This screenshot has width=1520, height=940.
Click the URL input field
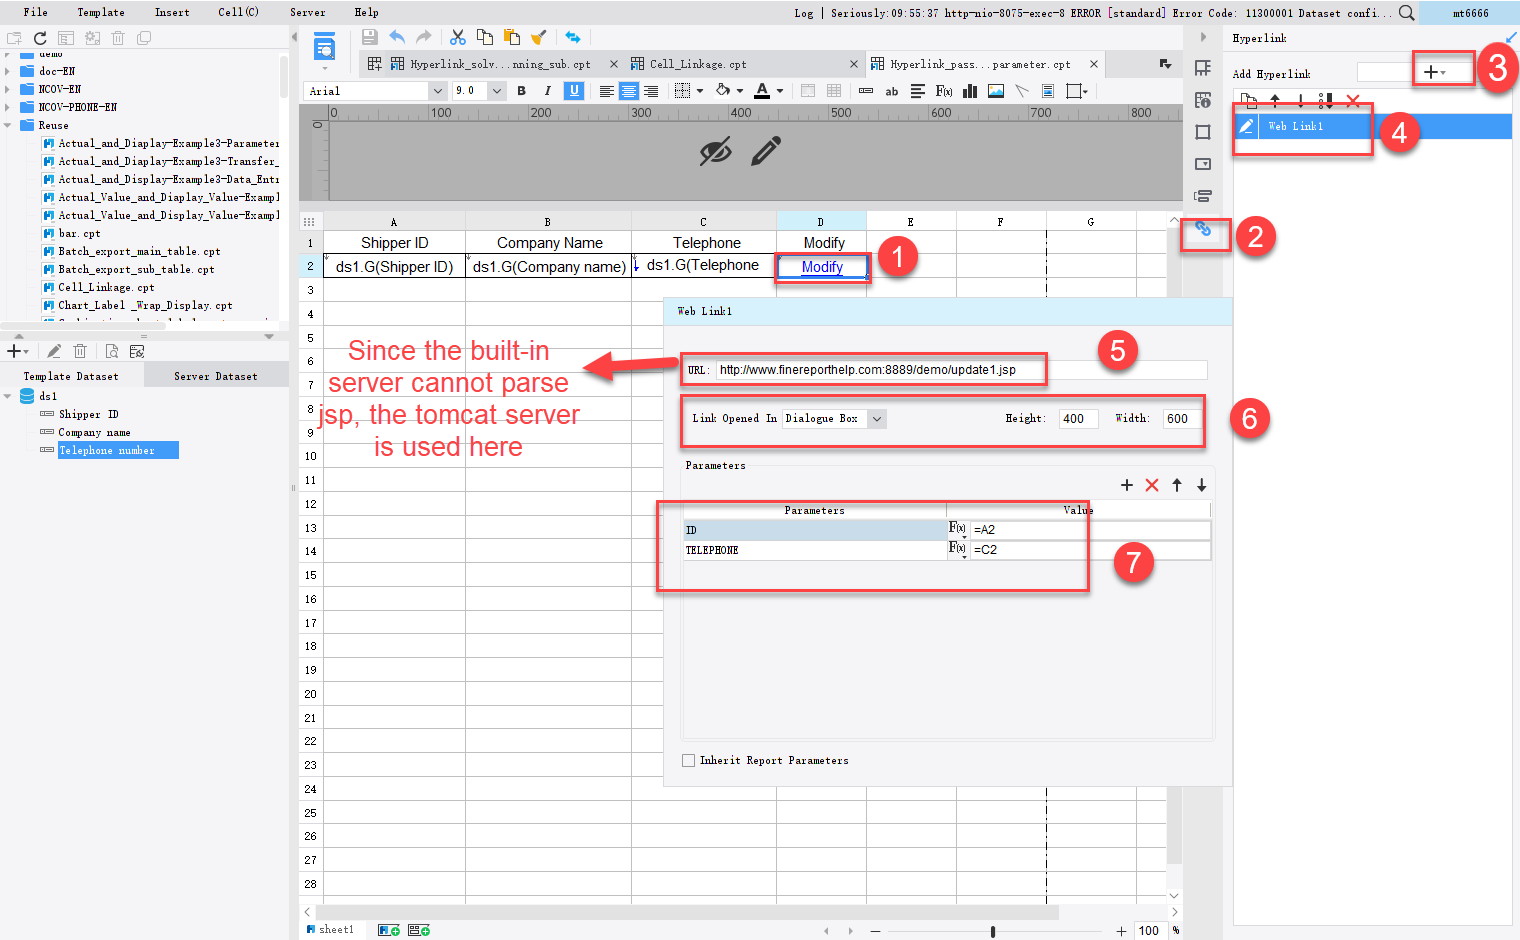(x=960, y=370)
